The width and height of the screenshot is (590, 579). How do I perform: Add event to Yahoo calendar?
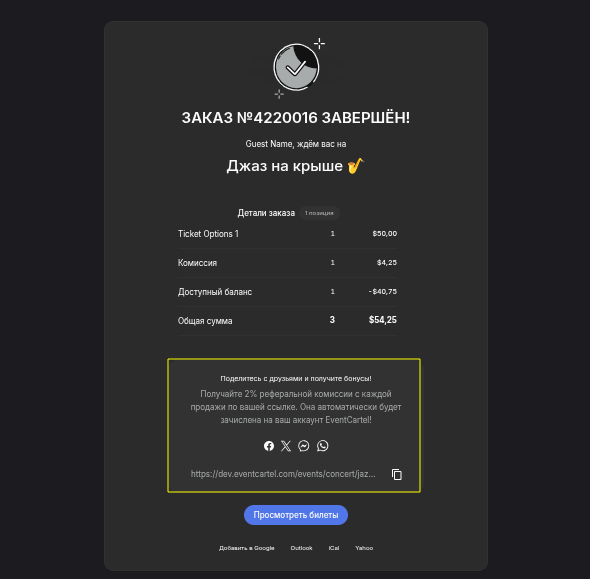tap(364, 548)
